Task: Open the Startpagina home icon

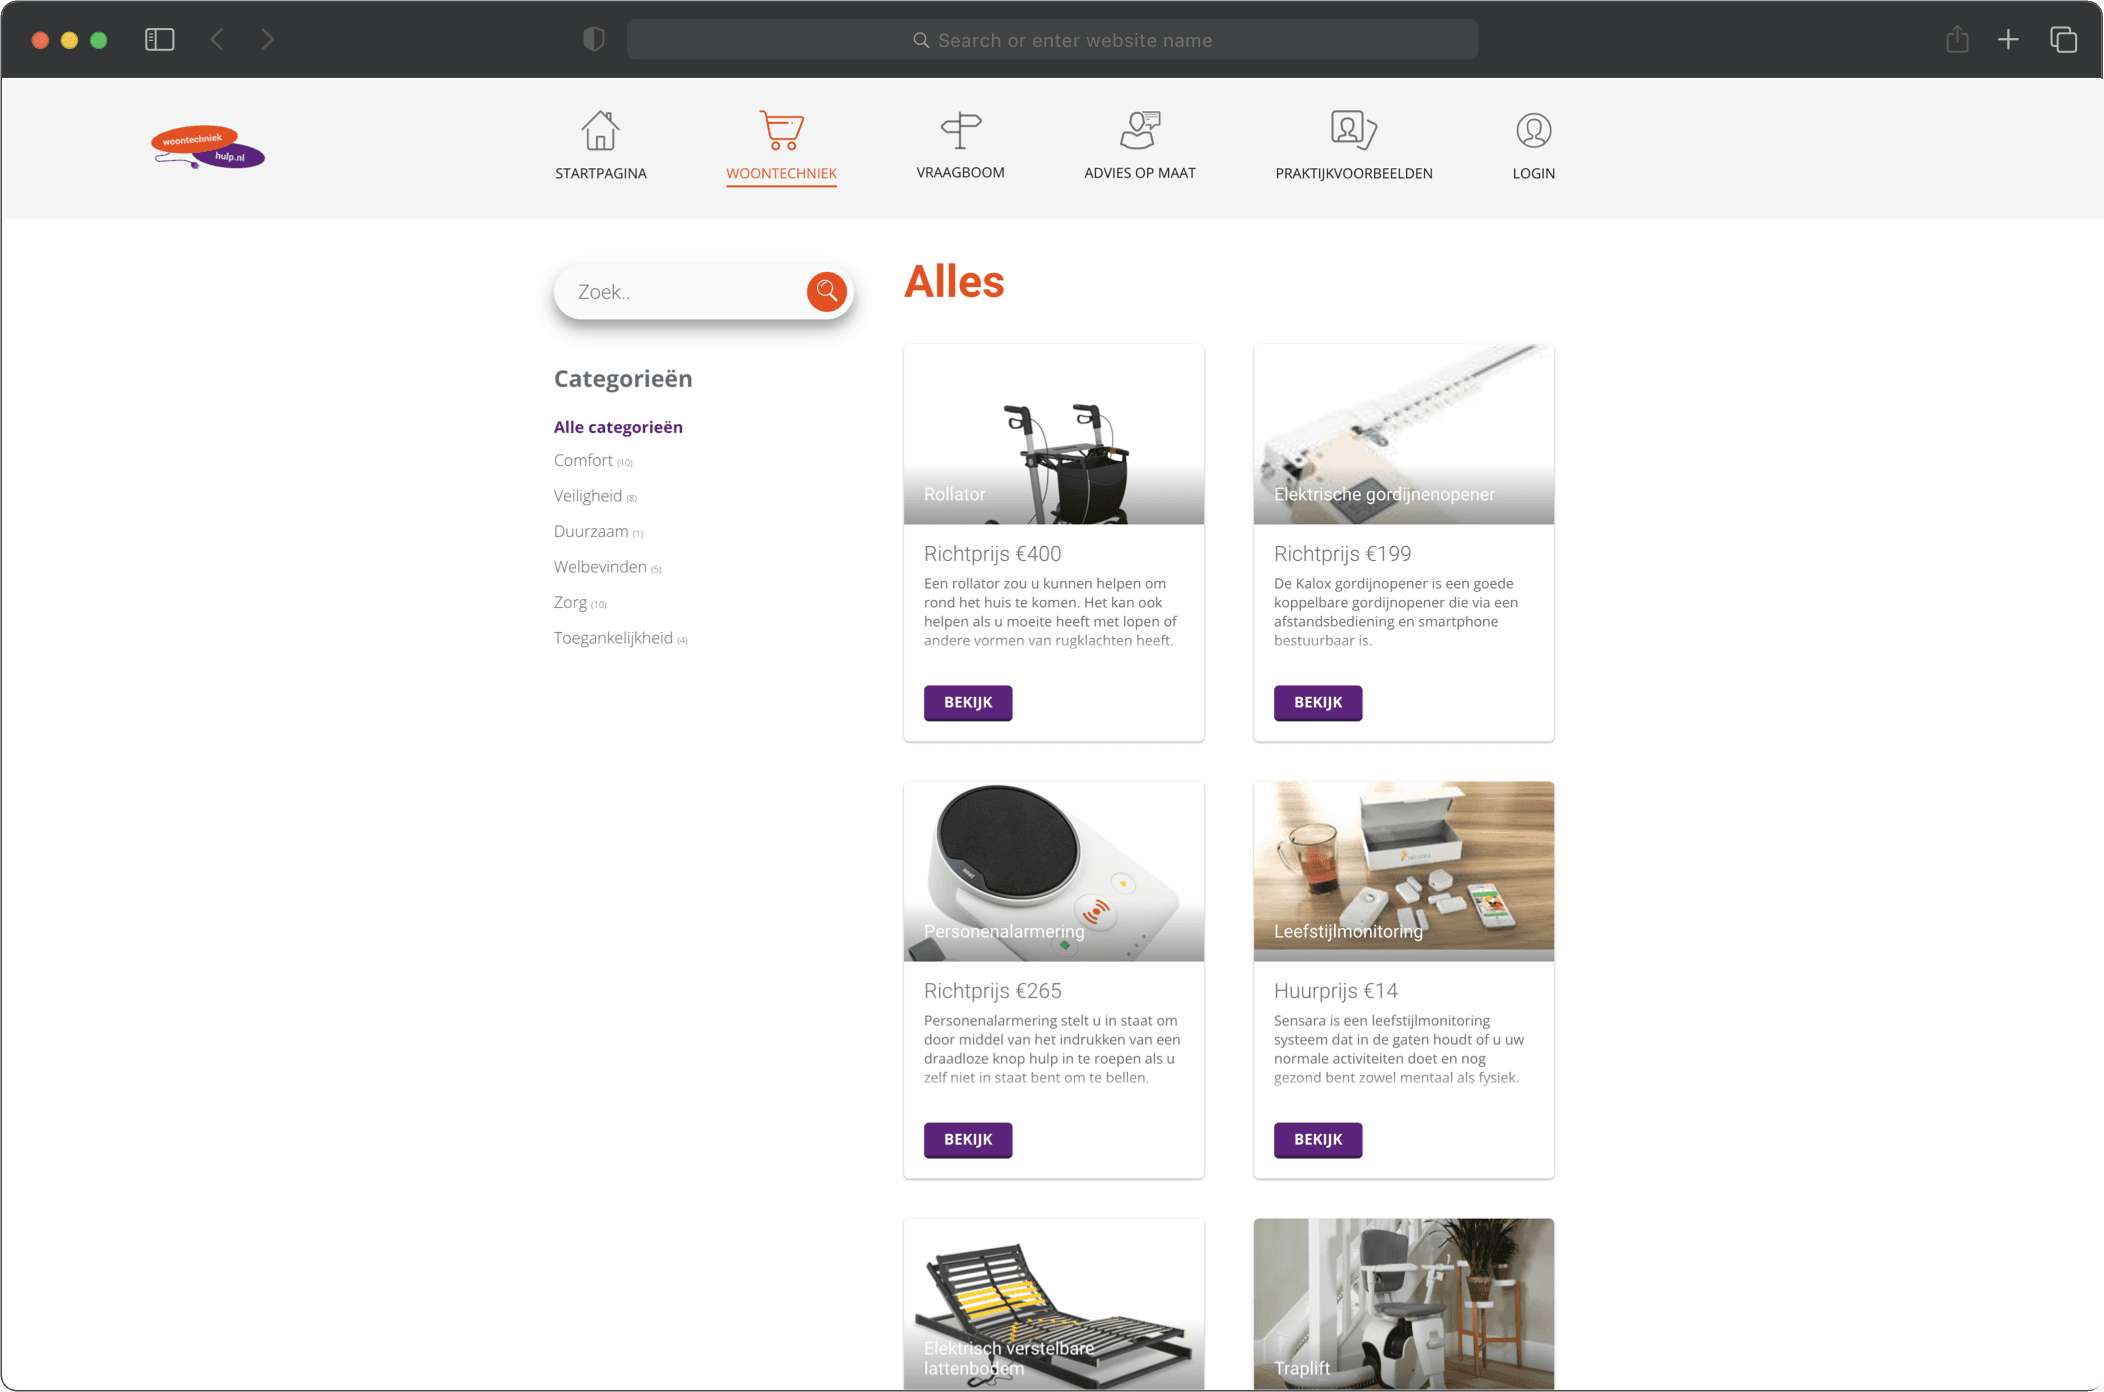Action: point(600,130)
